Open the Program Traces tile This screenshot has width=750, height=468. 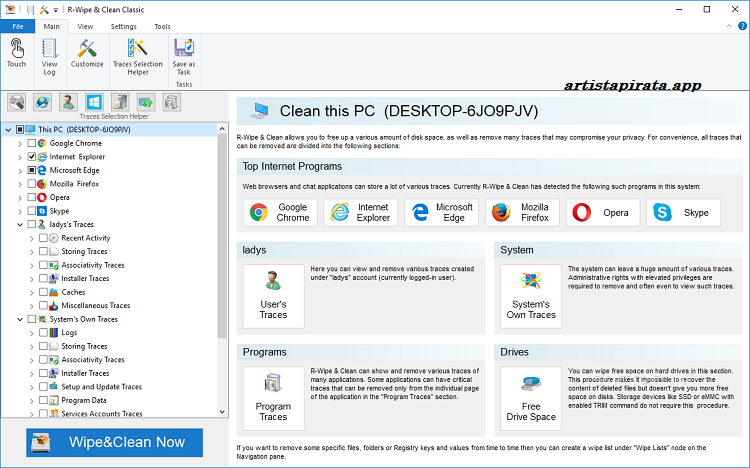273,397
